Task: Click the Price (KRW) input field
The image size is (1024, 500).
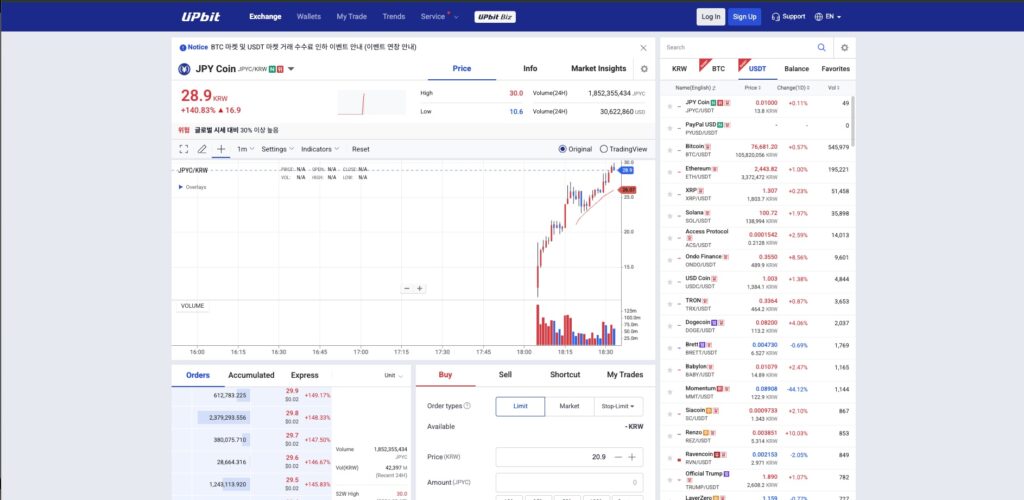Action: coord(569,457)
